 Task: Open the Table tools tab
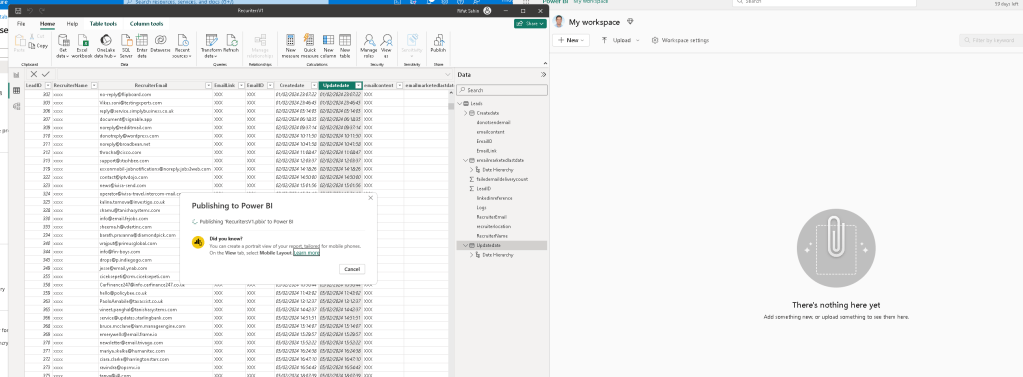(103, 23)
